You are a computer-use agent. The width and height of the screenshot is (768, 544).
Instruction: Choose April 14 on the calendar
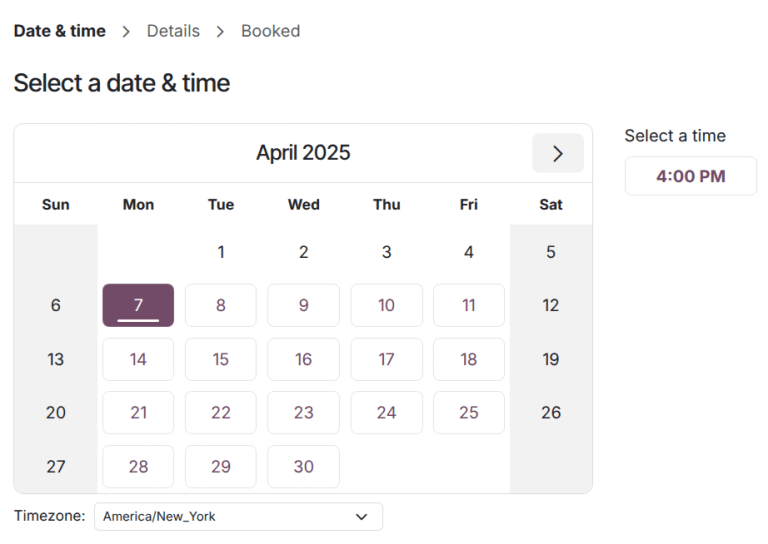[x=138, y=359]
